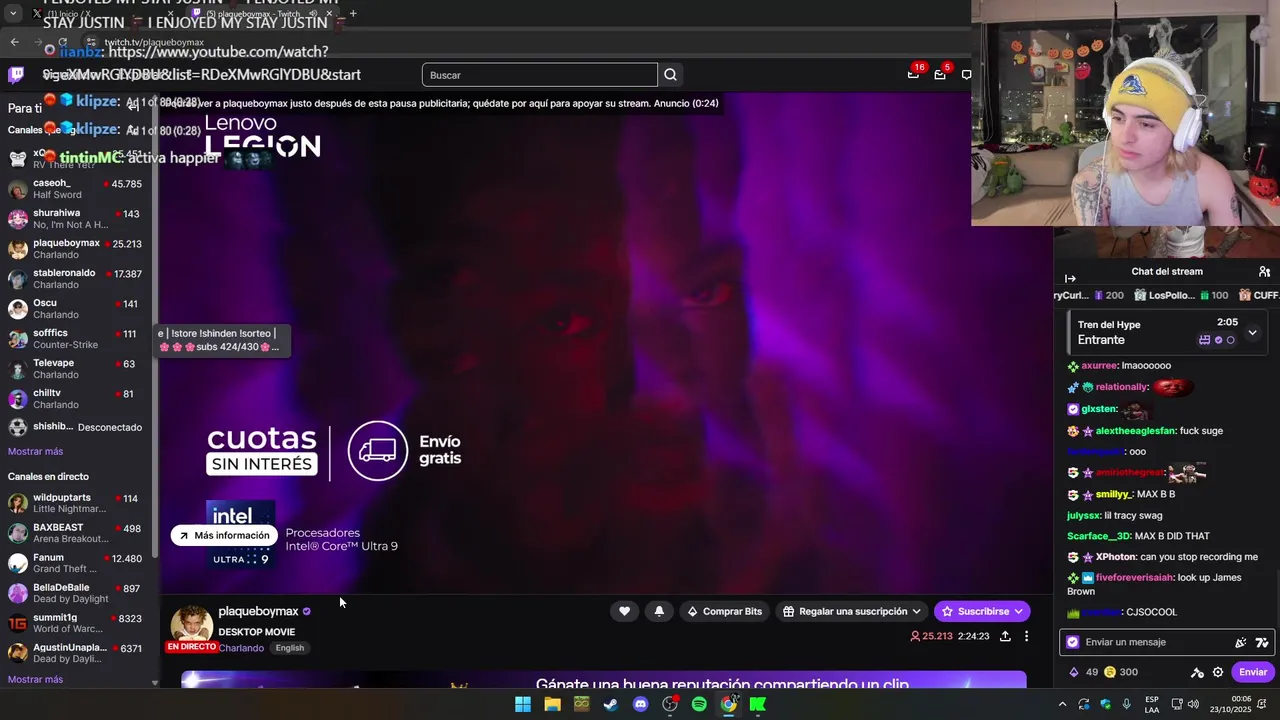Collapse chat with the arrow icon
Screen dimensions: 1280x720
(x=1070, y=278)
